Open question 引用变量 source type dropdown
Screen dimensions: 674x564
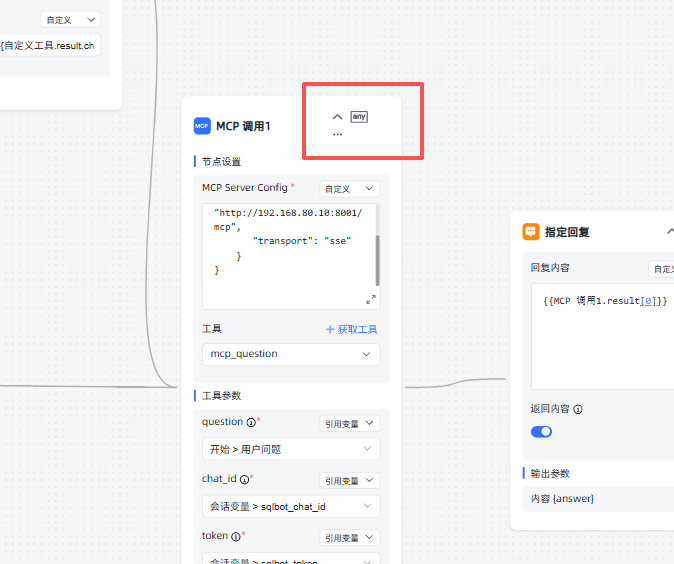[349, 424]
